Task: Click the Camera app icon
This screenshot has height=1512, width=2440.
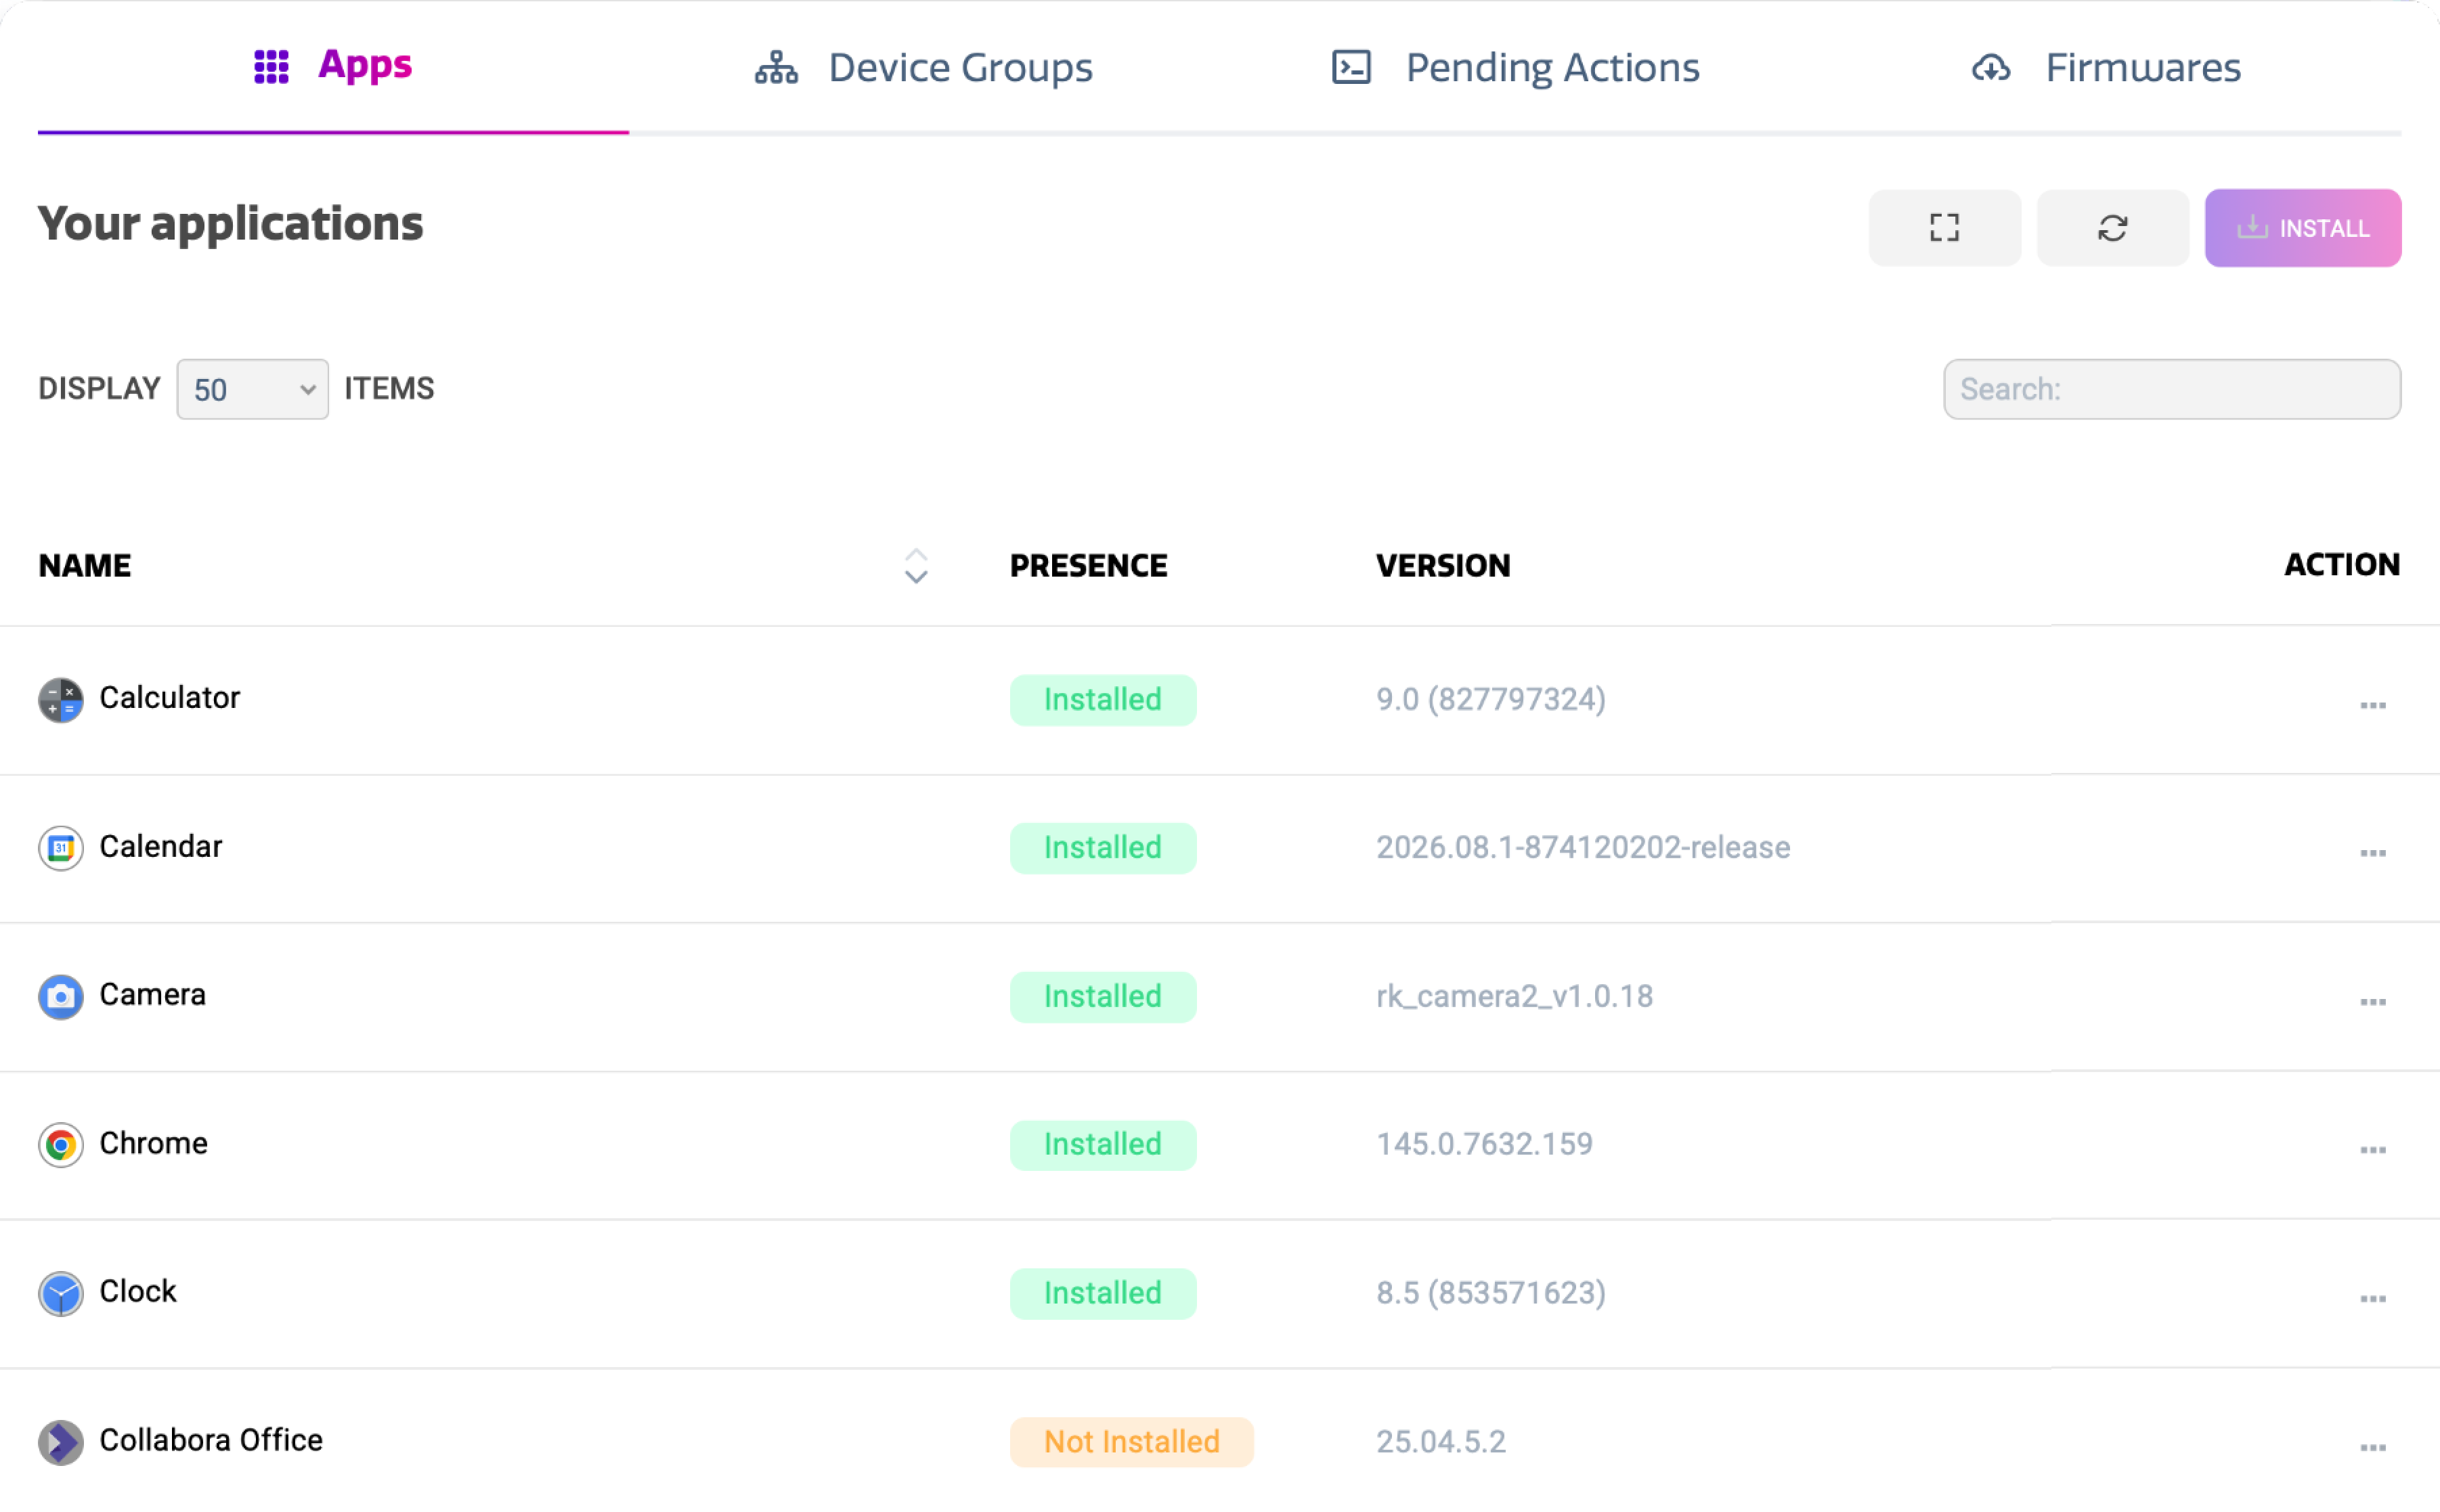Action: tap(61, 996)
